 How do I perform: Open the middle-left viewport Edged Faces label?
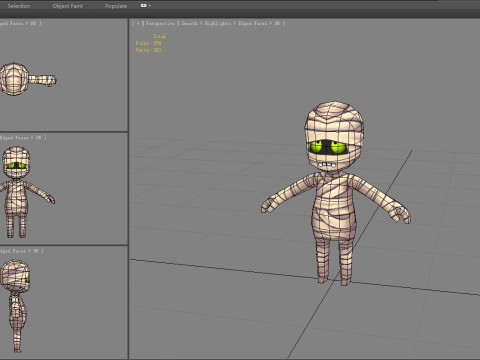tap(14, 138)
